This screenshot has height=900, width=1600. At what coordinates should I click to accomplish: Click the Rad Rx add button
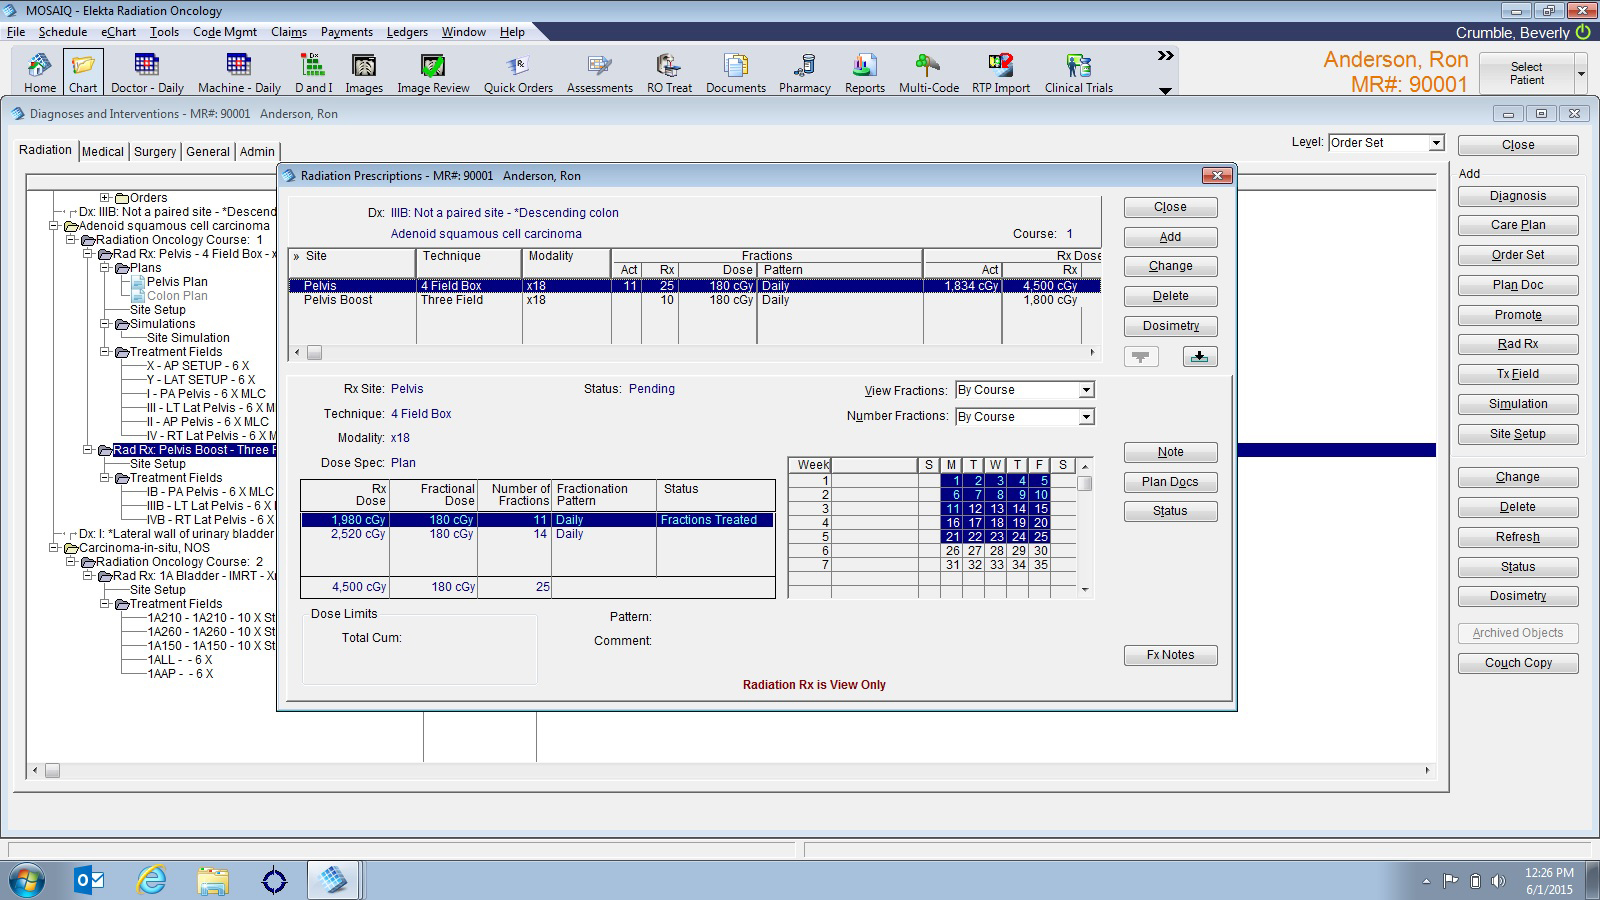point(1518,344)
